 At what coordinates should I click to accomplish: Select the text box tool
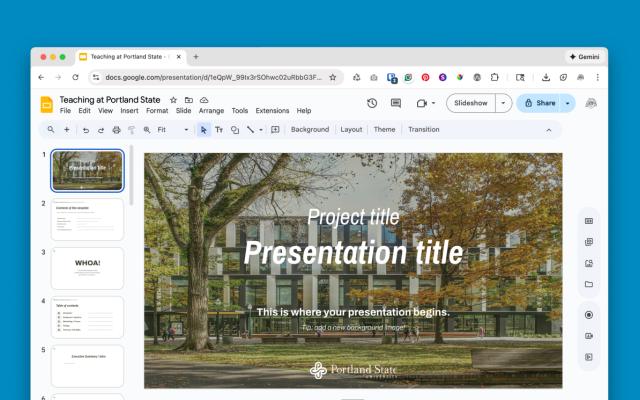(219, 130)
